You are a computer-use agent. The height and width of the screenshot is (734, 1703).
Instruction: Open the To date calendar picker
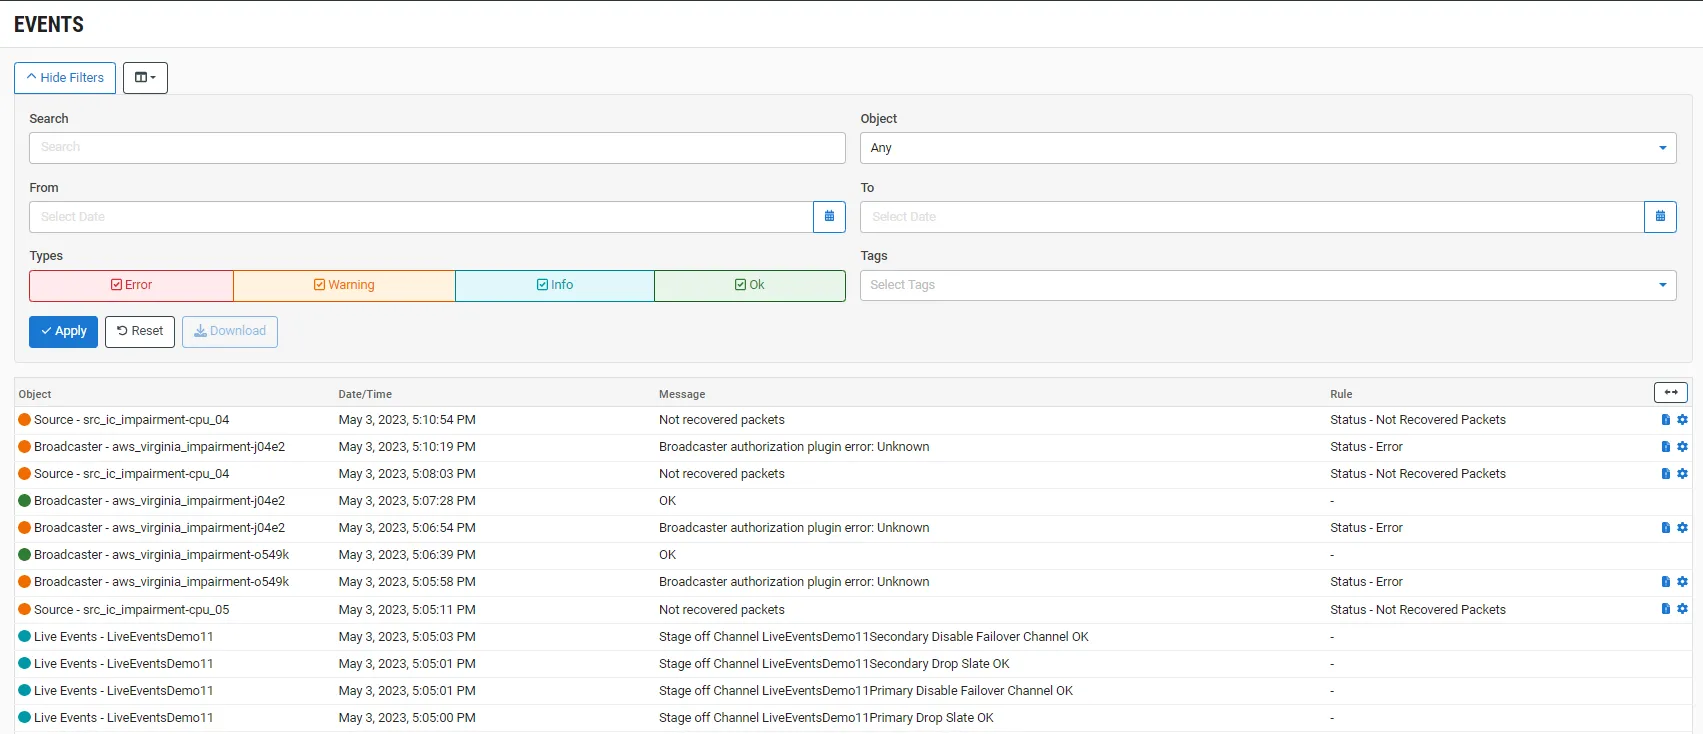tap(1660, 217)
